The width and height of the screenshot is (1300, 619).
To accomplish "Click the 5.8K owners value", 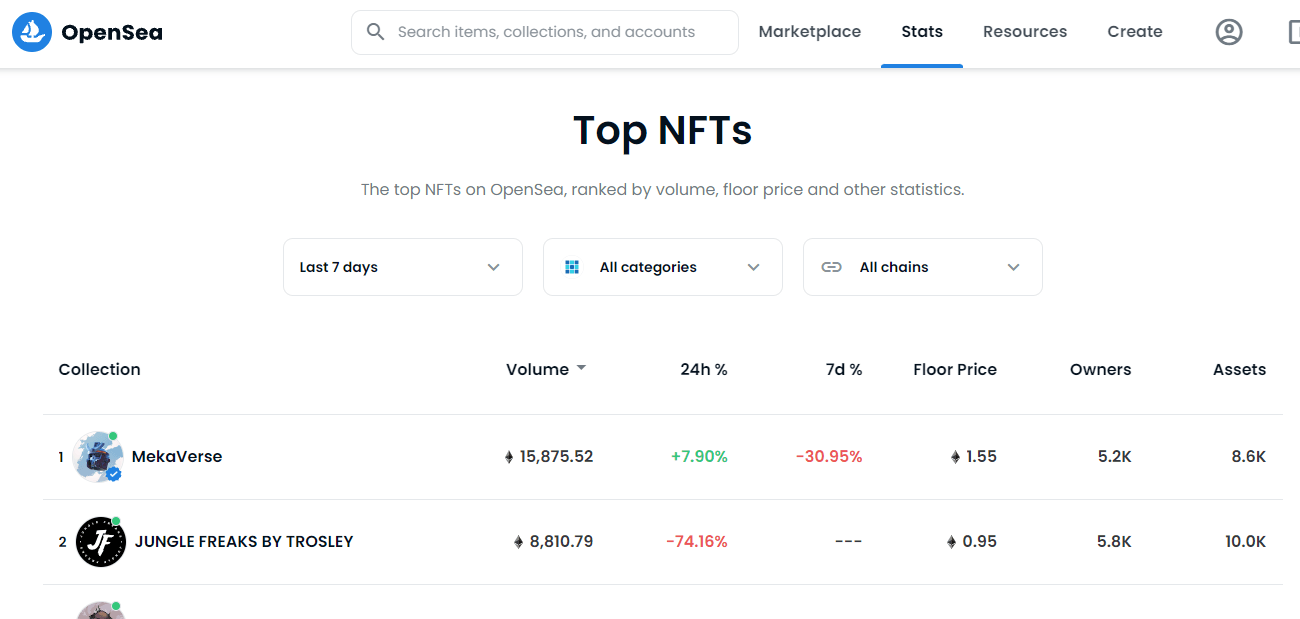I will pyautogui.click(x=1115, y=542).
